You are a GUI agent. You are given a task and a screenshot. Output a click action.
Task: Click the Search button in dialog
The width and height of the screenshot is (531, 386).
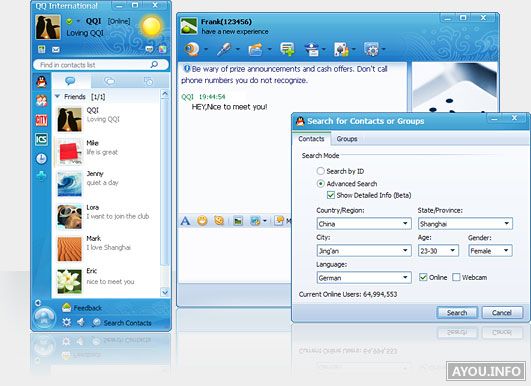pos(457,313)
